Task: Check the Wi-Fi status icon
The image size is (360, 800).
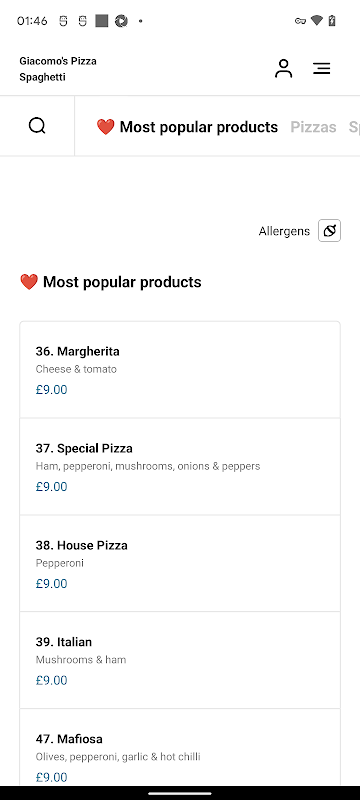Action: click(317, 20)
